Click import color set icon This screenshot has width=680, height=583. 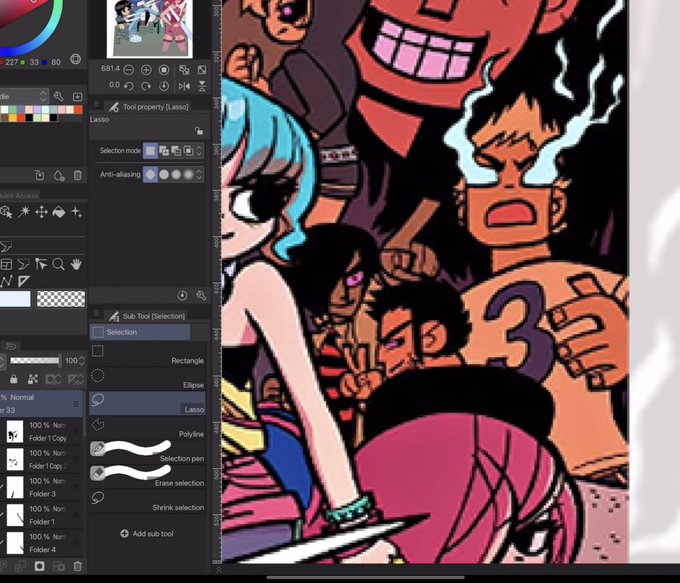coord(77,96)
